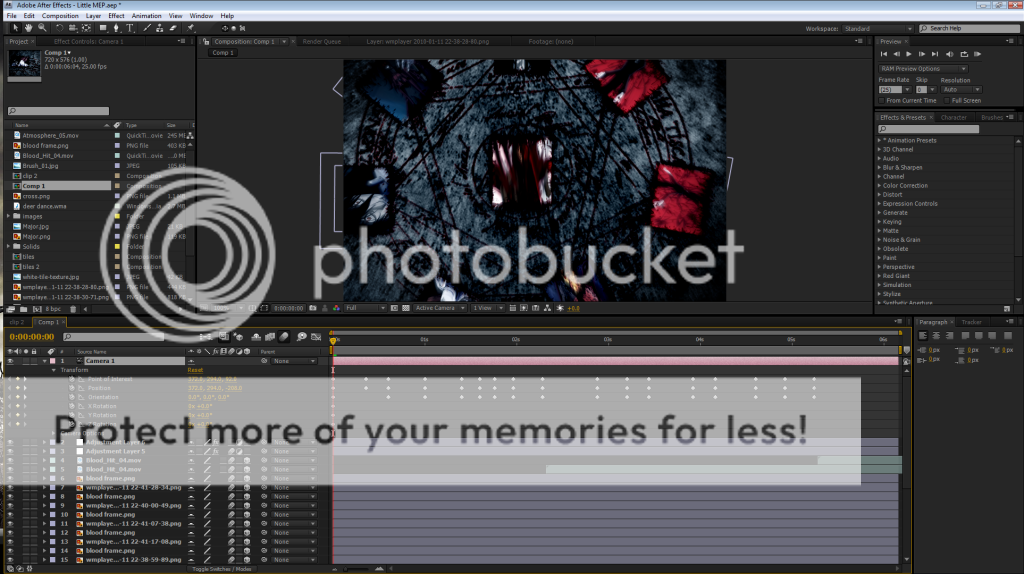Click the snapshot camera icon below the viewer
Screen dimensions: 1024x574
coord(313,308)
